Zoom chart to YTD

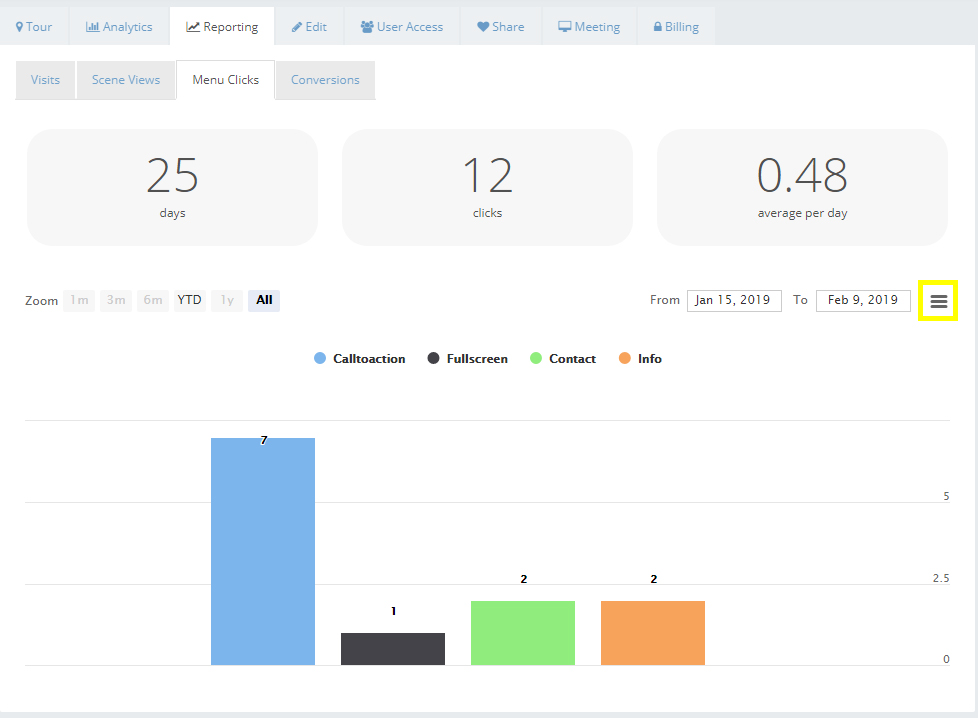point(190,300)
